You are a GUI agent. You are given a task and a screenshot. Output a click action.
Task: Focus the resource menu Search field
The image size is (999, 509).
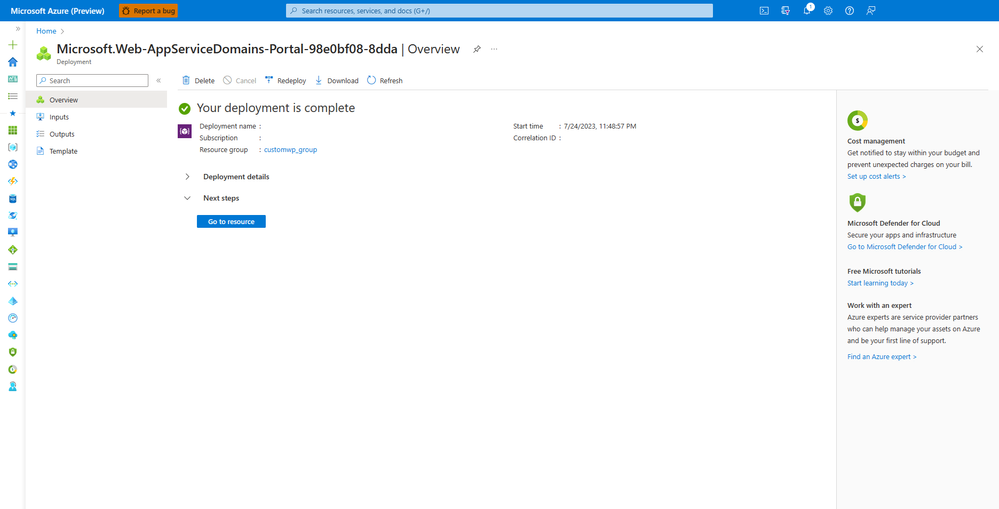pos(92,81)
